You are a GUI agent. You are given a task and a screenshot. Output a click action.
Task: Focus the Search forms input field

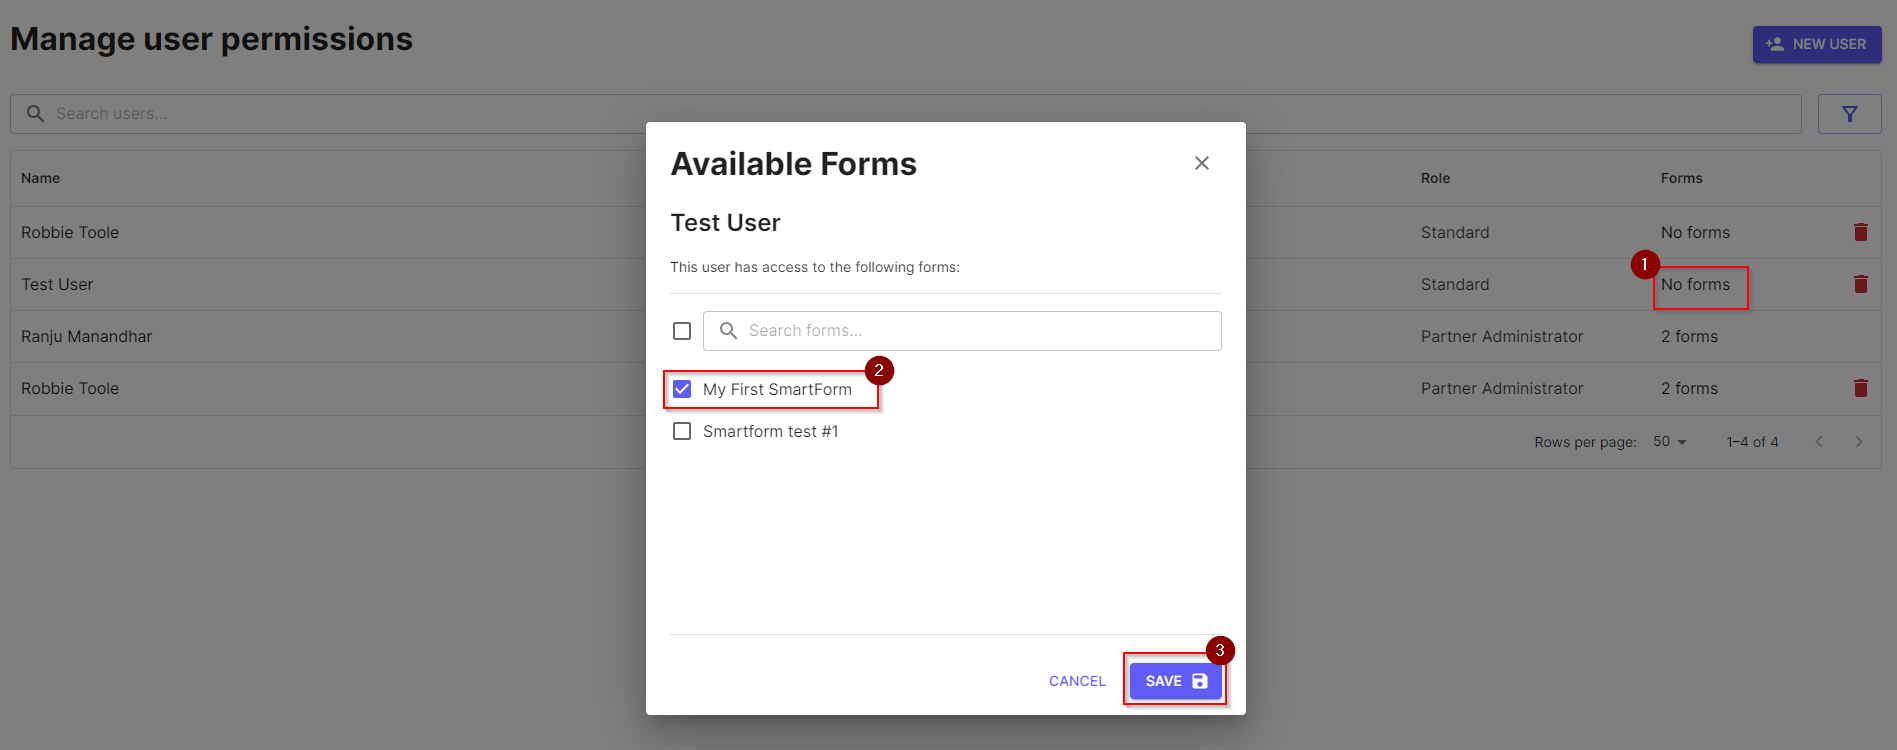962,331
